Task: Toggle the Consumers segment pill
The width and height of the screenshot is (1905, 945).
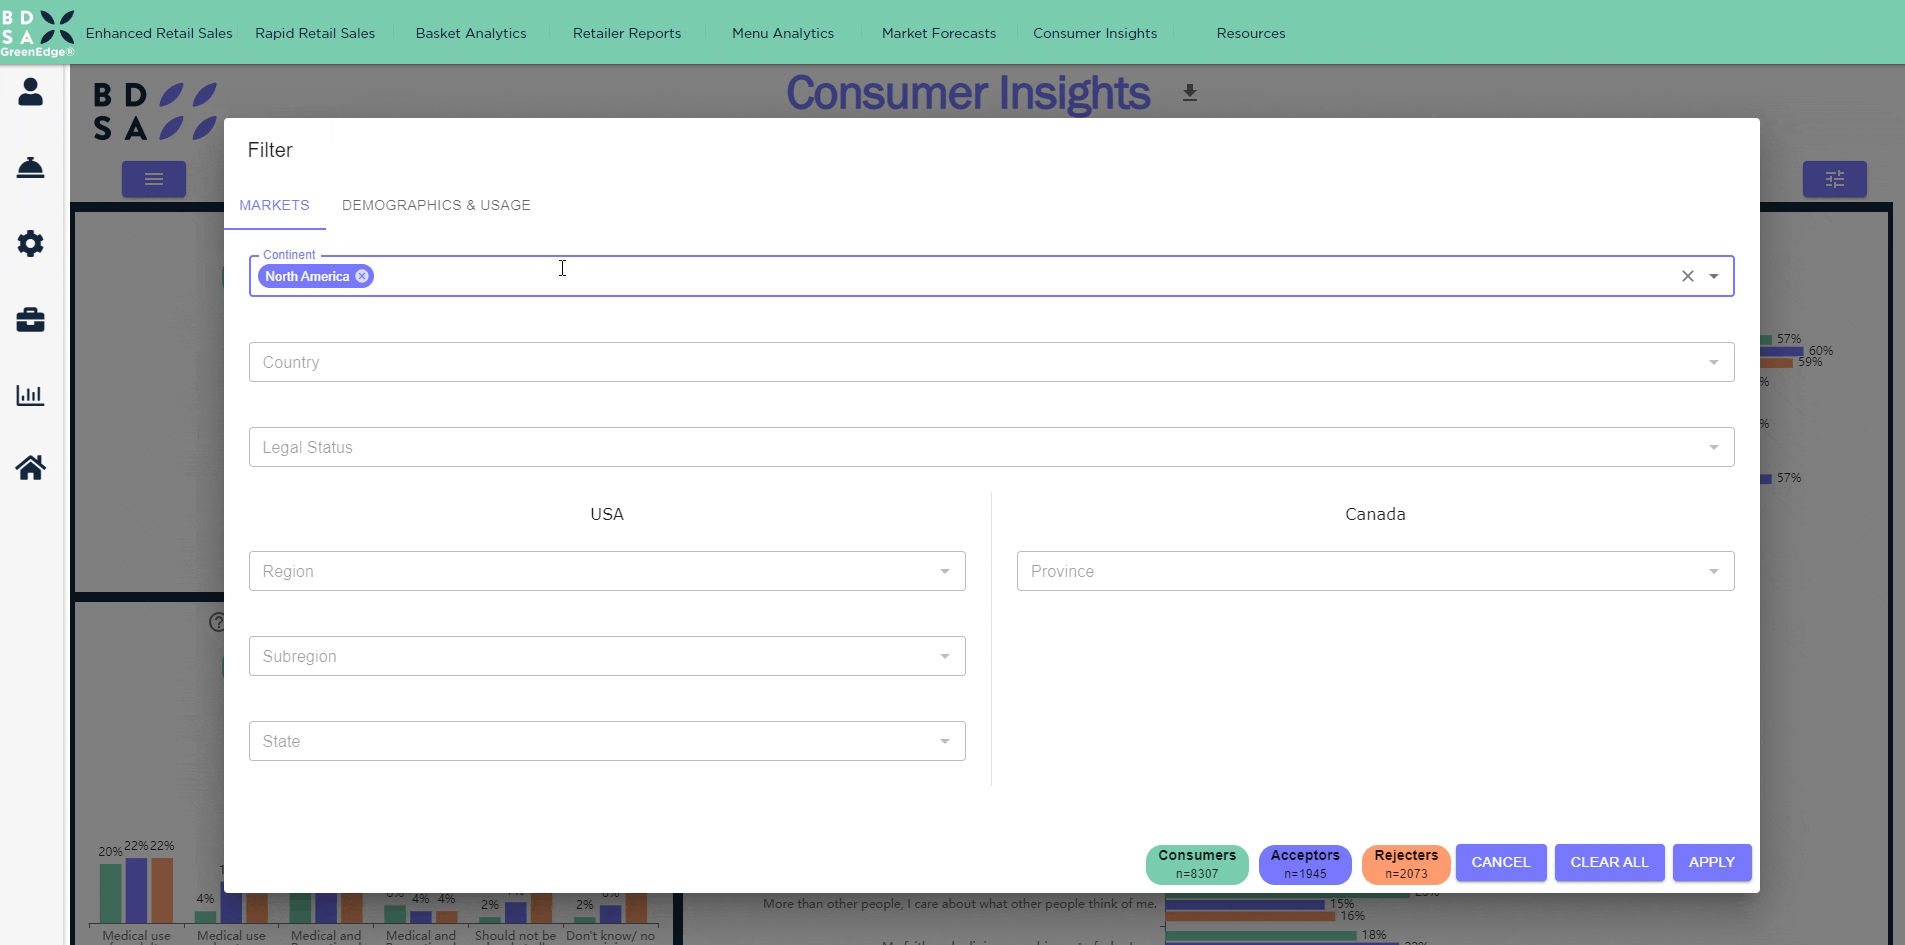Action: 1196,864
